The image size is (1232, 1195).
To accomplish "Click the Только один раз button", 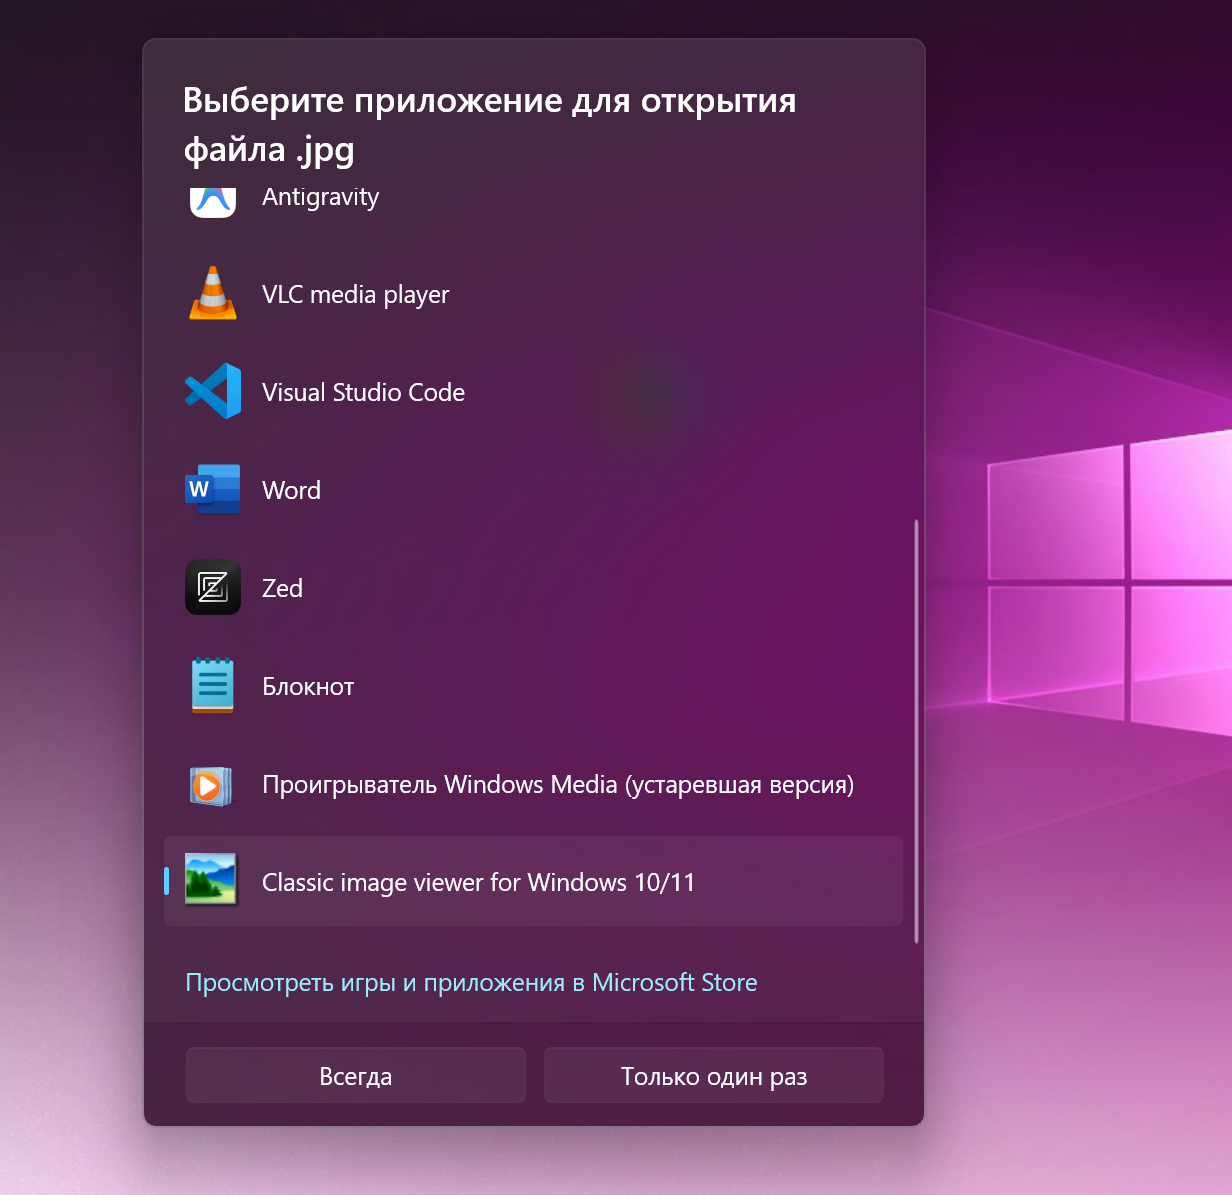I will [x=714, y=1075].
